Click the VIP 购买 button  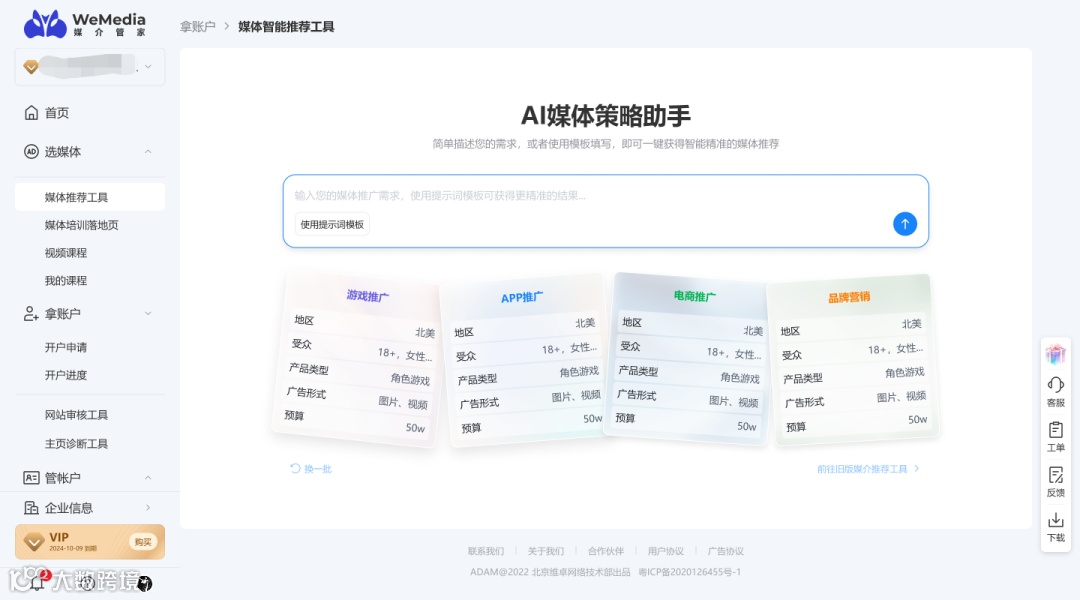point(143,542)
